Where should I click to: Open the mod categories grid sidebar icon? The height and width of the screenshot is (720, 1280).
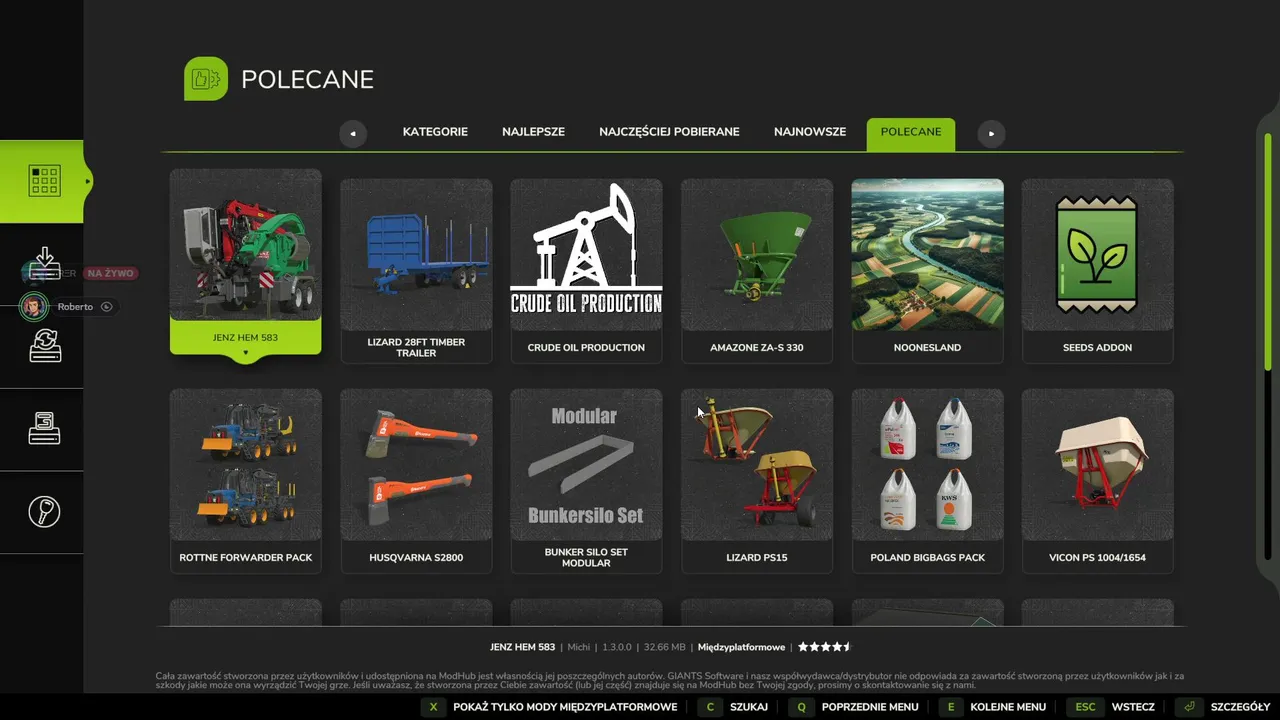click(x=45, y=181)
